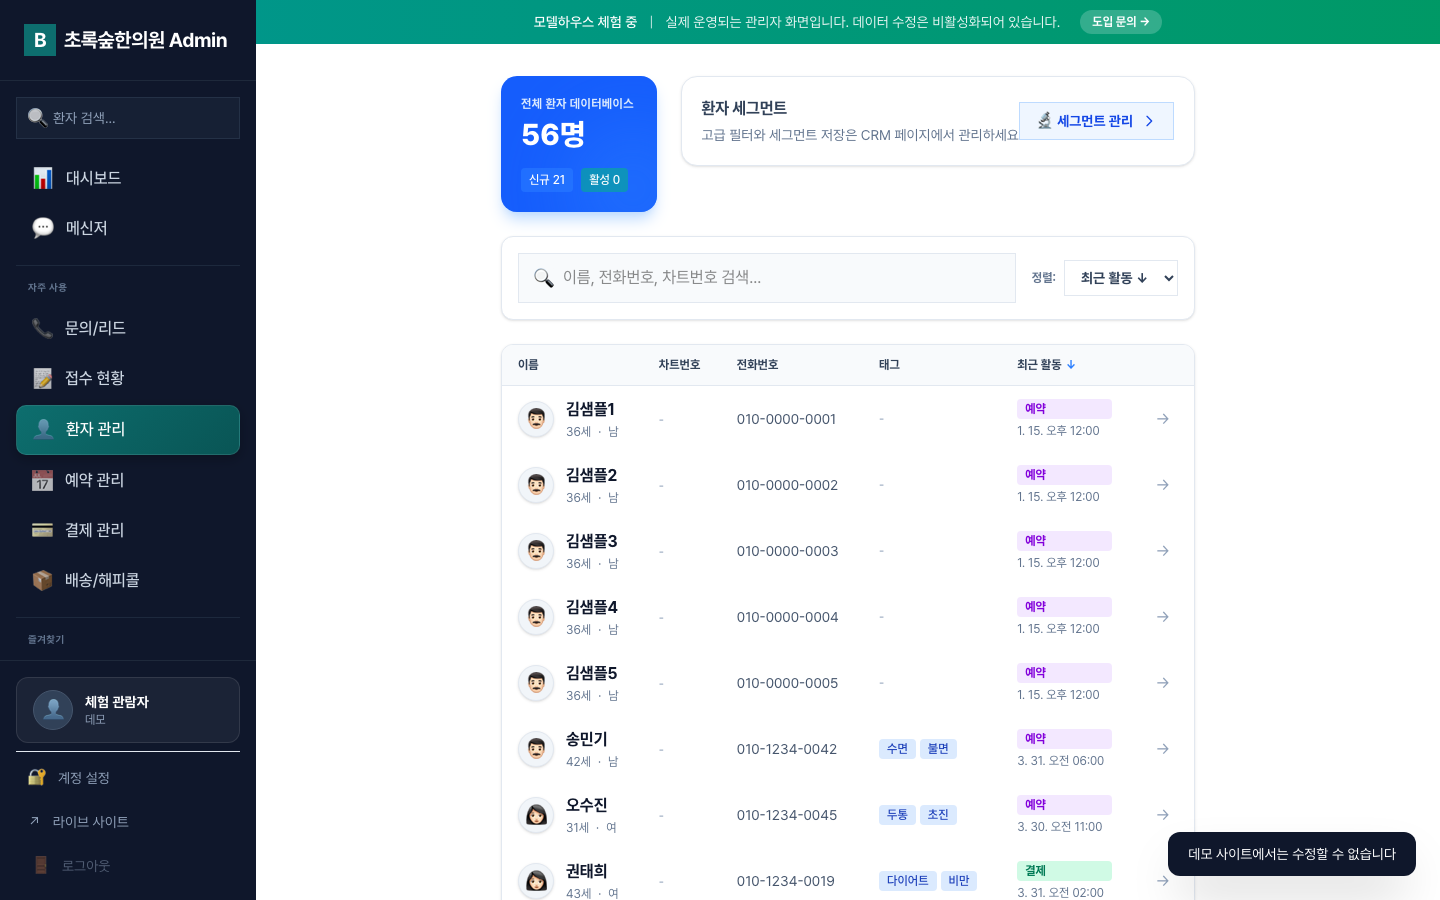This screenshot has width=1440, height=900.
Task: Click the bar chart icon beside 대시보드
Action: click(x=42, y=178)
